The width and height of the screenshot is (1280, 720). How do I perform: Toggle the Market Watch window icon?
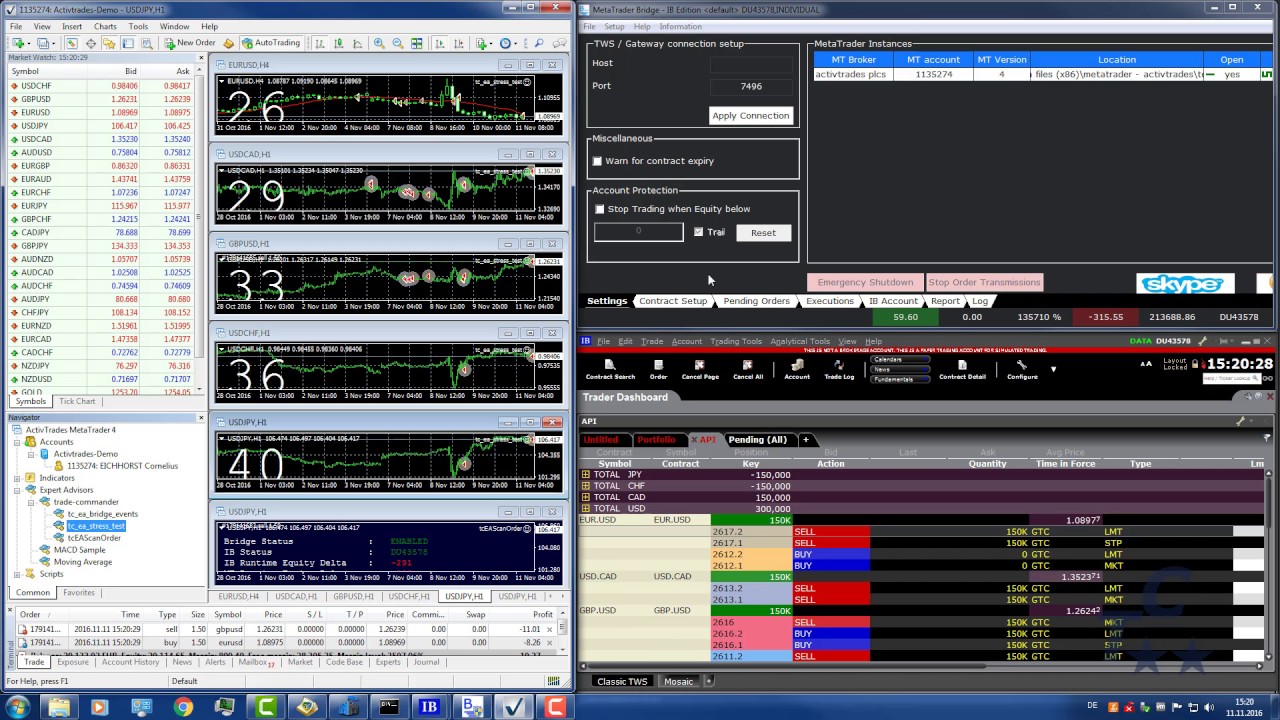click(71, 43)
